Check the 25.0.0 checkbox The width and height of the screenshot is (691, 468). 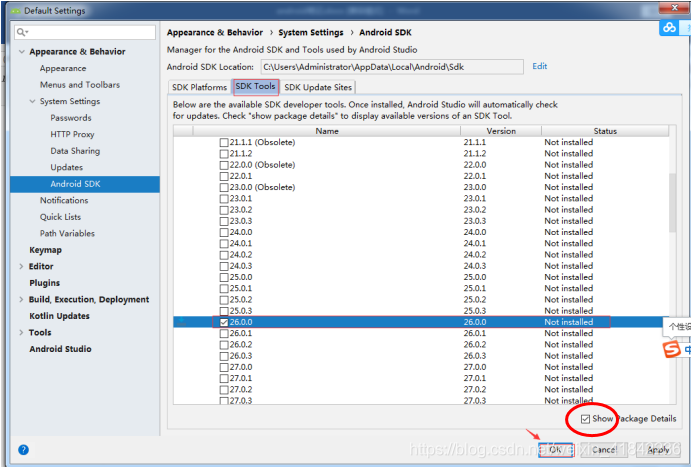point(224,278)
